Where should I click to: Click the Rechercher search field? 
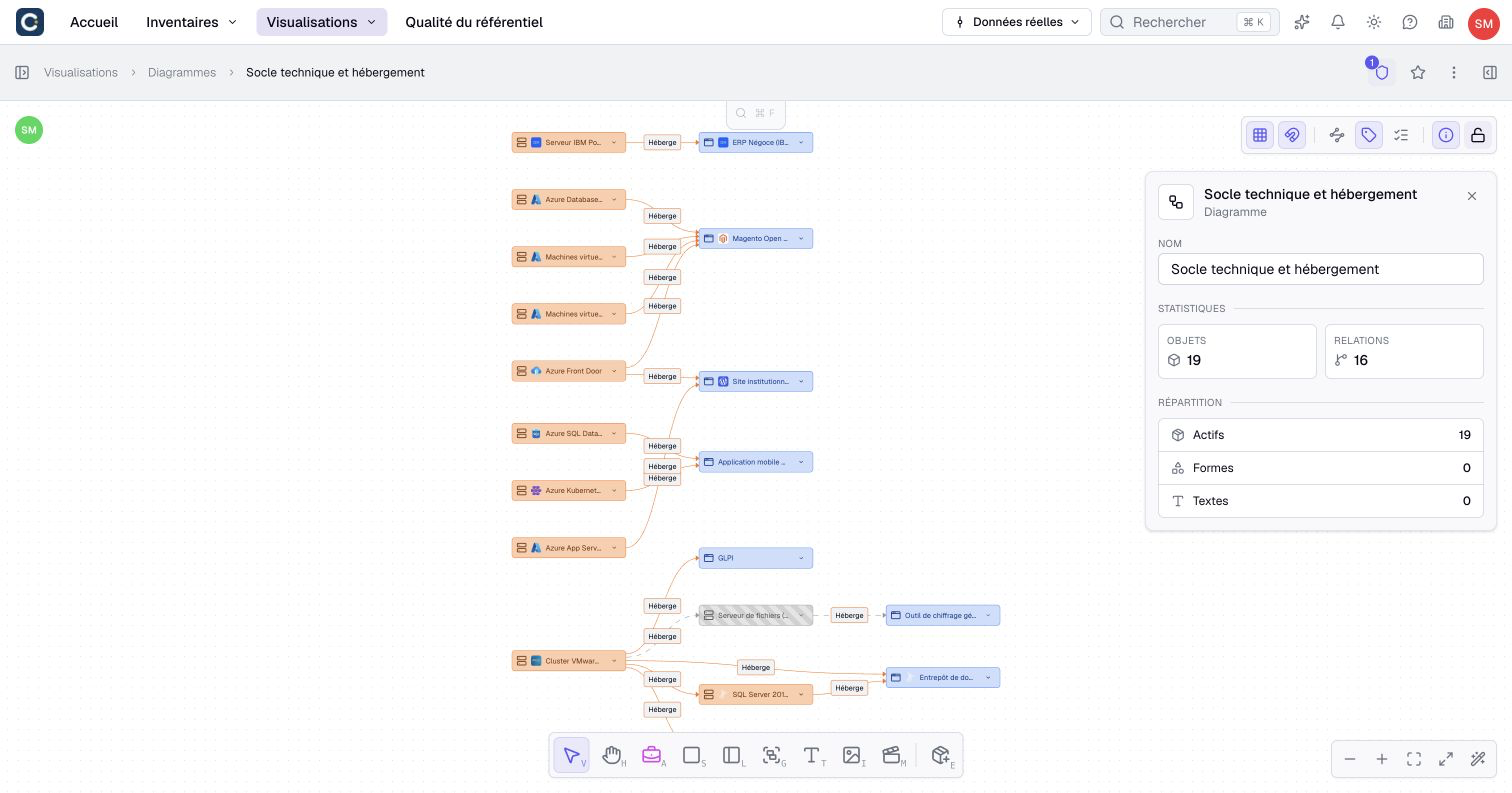[1189, 22]
